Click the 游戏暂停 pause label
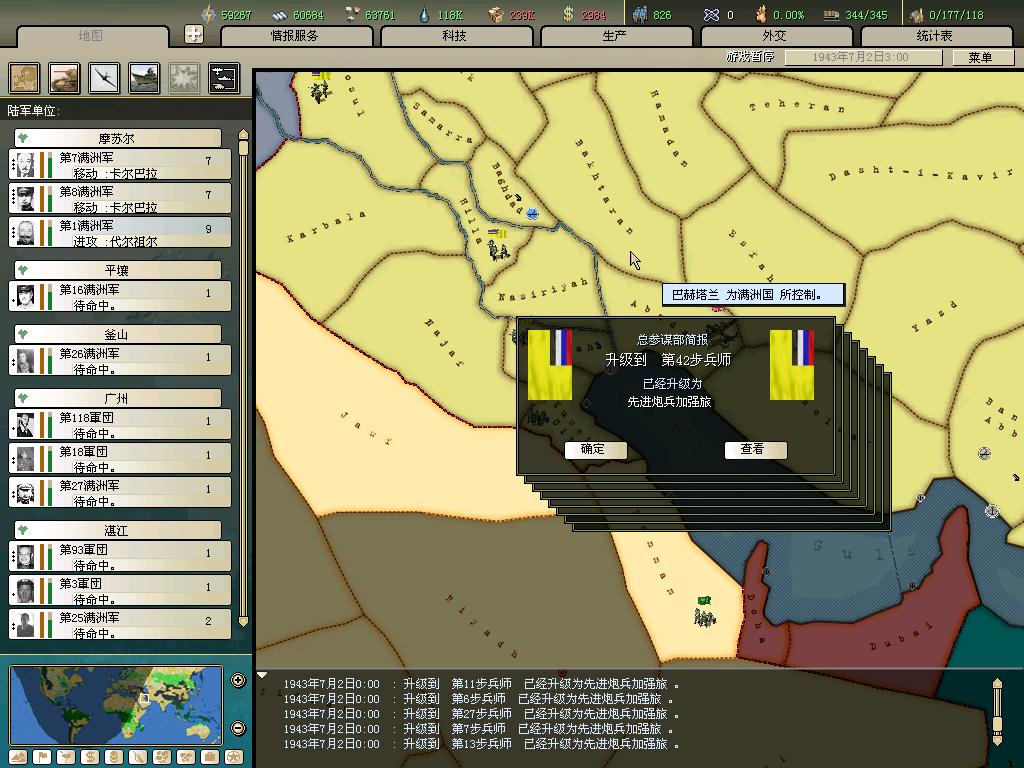The height and width of the screenshot is (768, 1024). click(750, 57)
